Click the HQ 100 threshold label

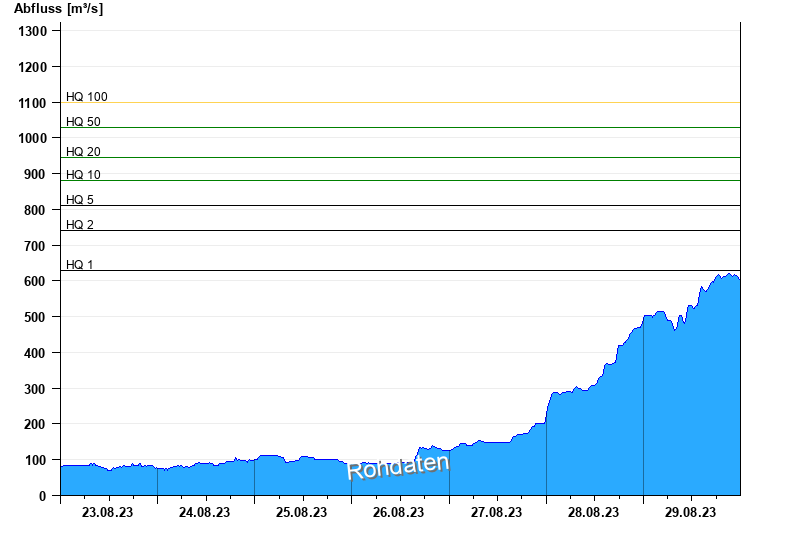pos(87,97)
